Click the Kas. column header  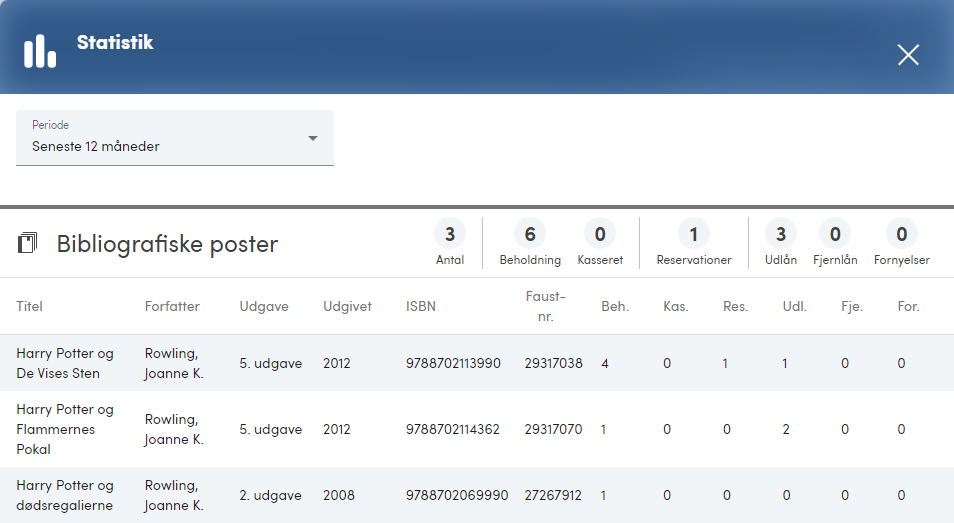click(x=675, y=306)
